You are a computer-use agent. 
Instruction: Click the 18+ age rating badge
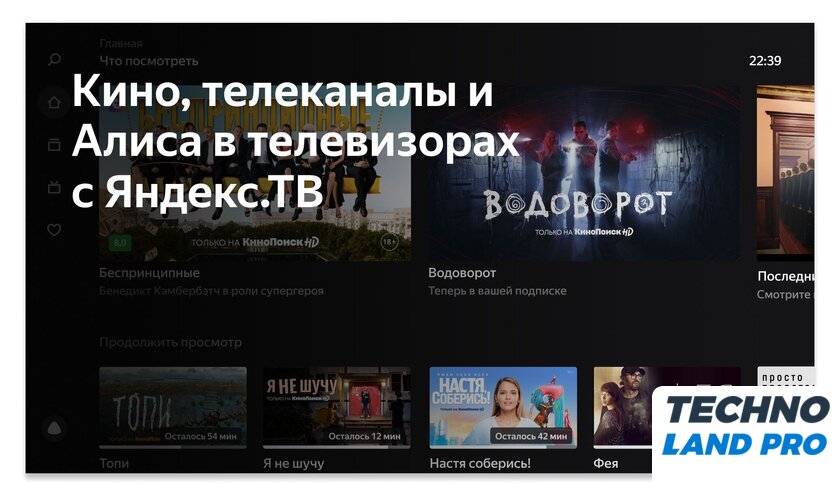click(390, 242)
